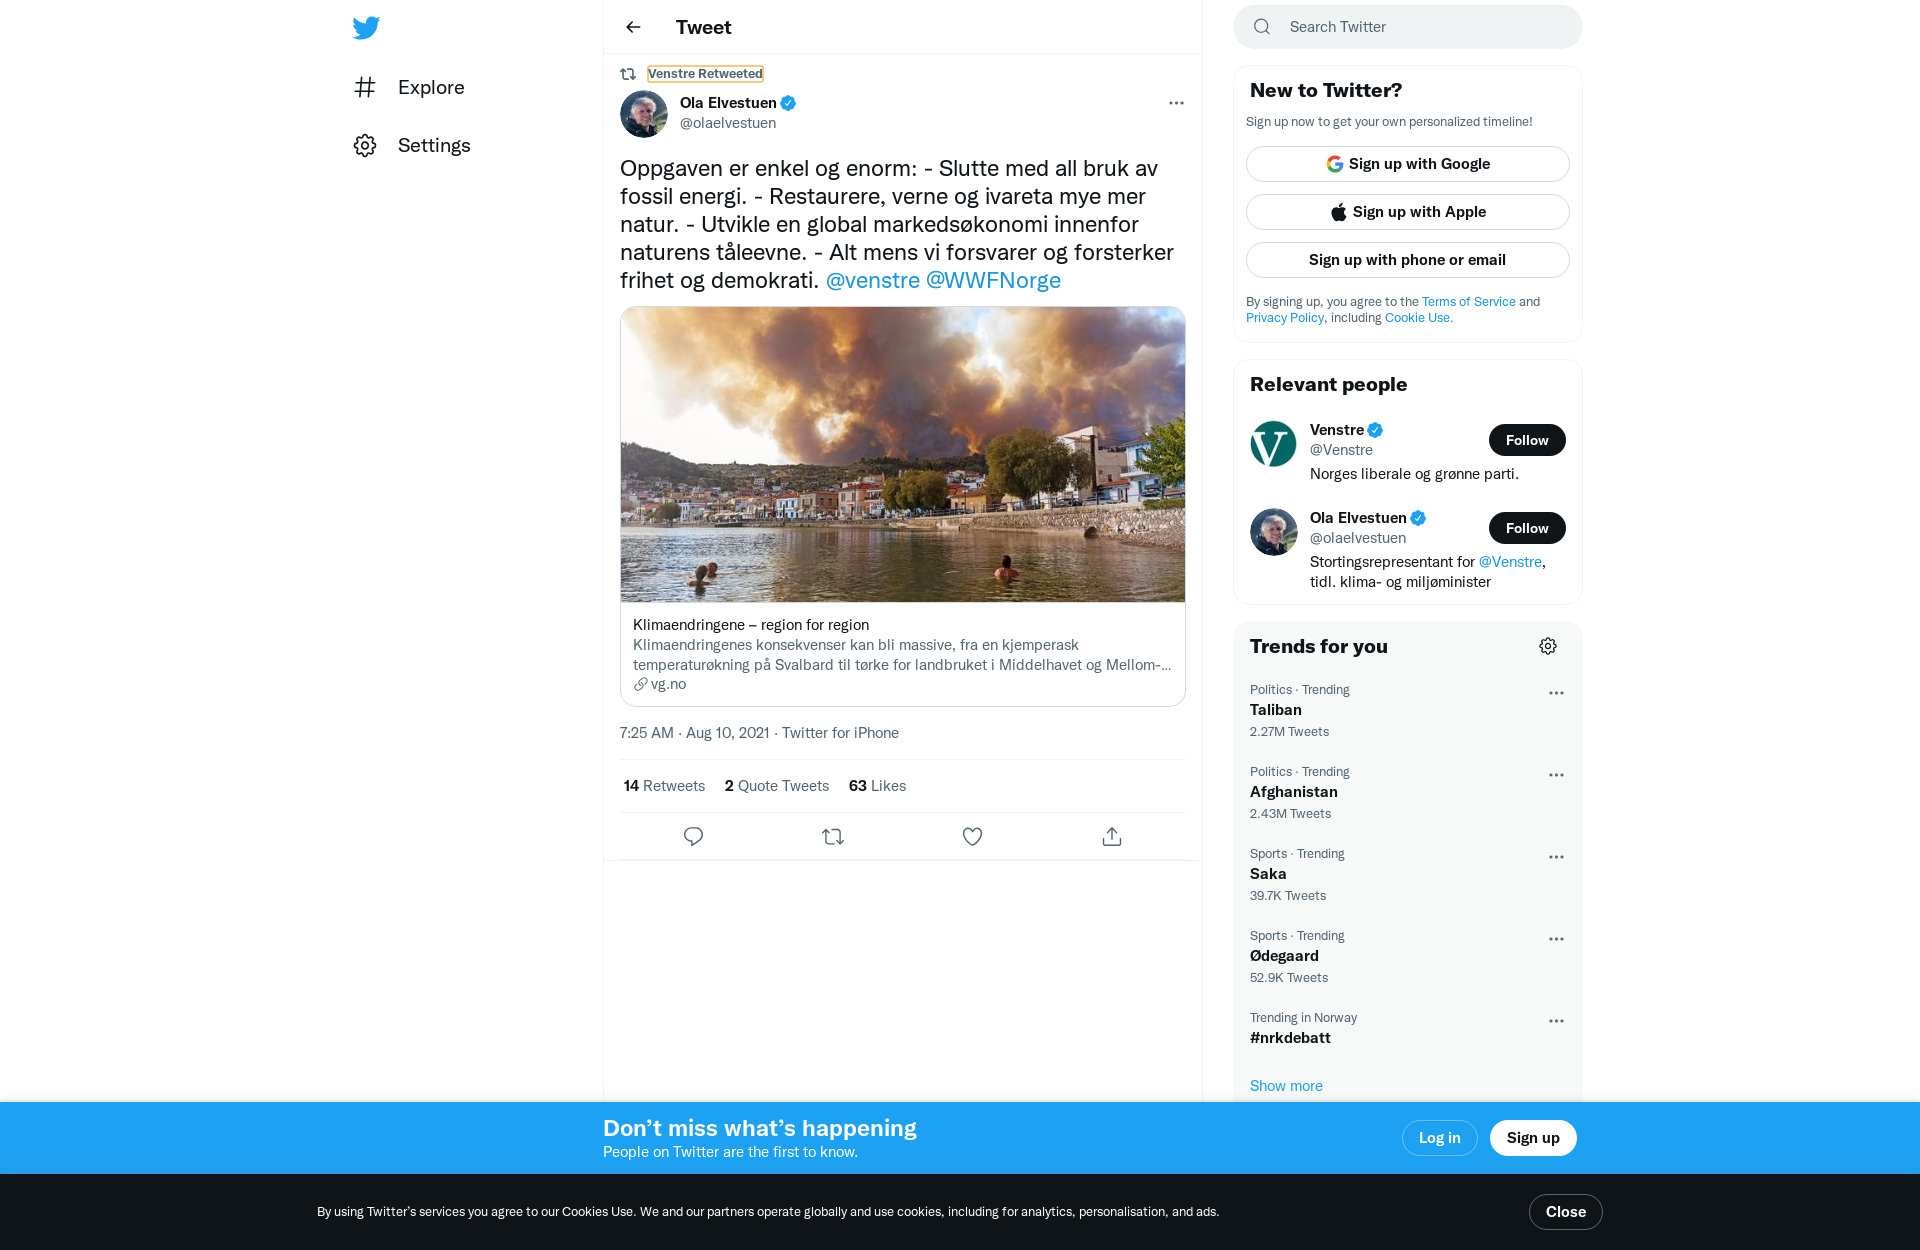Open the Venstre Retweeted link
The height and width of the screenshot is (1250, 1920).
tap(705, 74)
